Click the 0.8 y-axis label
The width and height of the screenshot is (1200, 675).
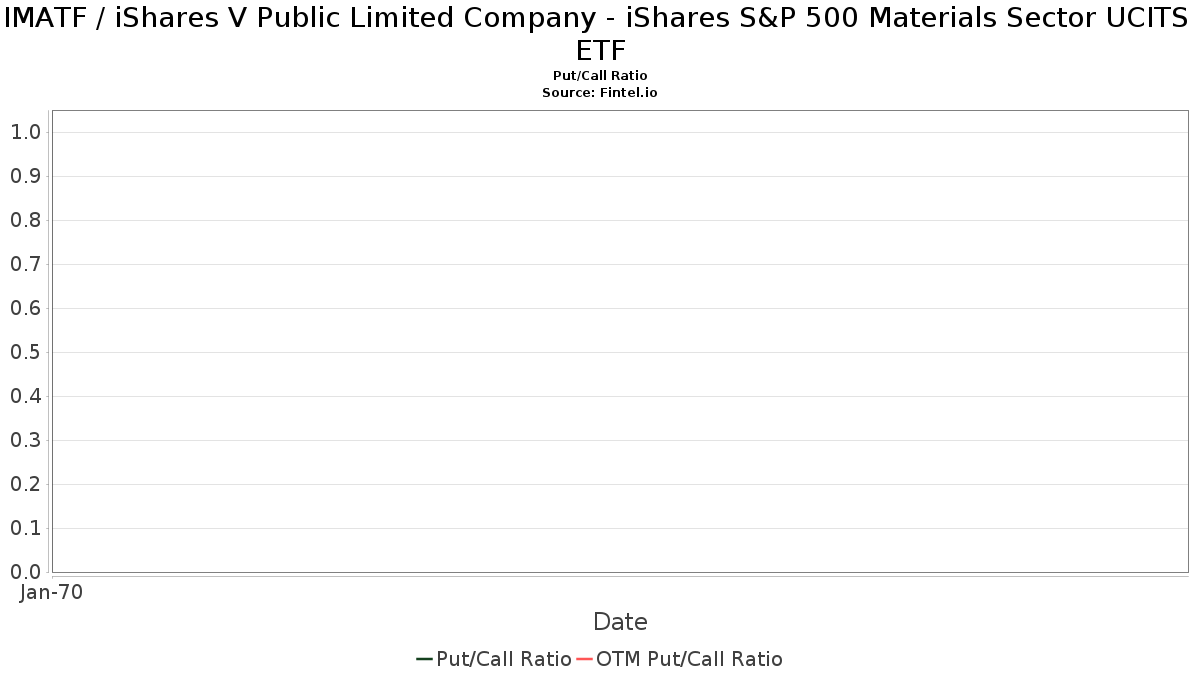[x=25, y=220]
